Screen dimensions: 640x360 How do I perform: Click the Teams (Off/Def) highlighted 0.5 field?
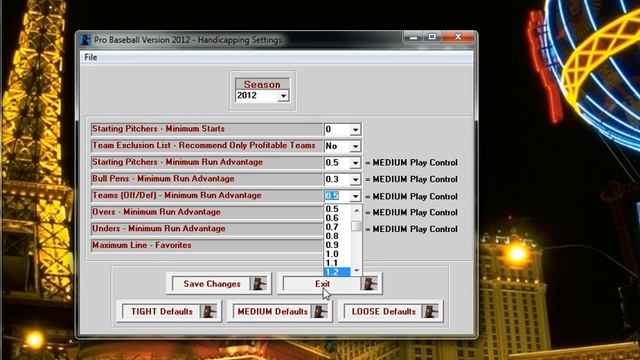tap(337, 196)
